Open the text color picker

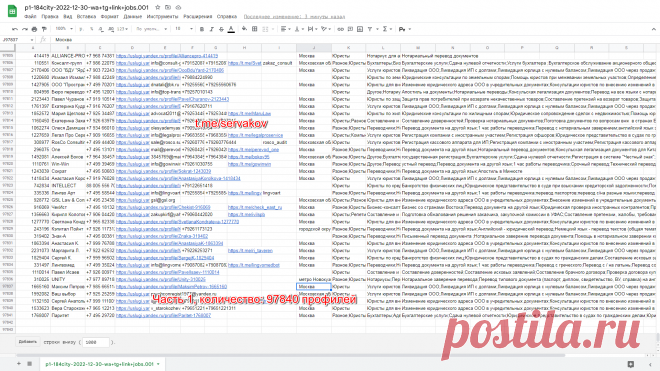coord(231,29)
